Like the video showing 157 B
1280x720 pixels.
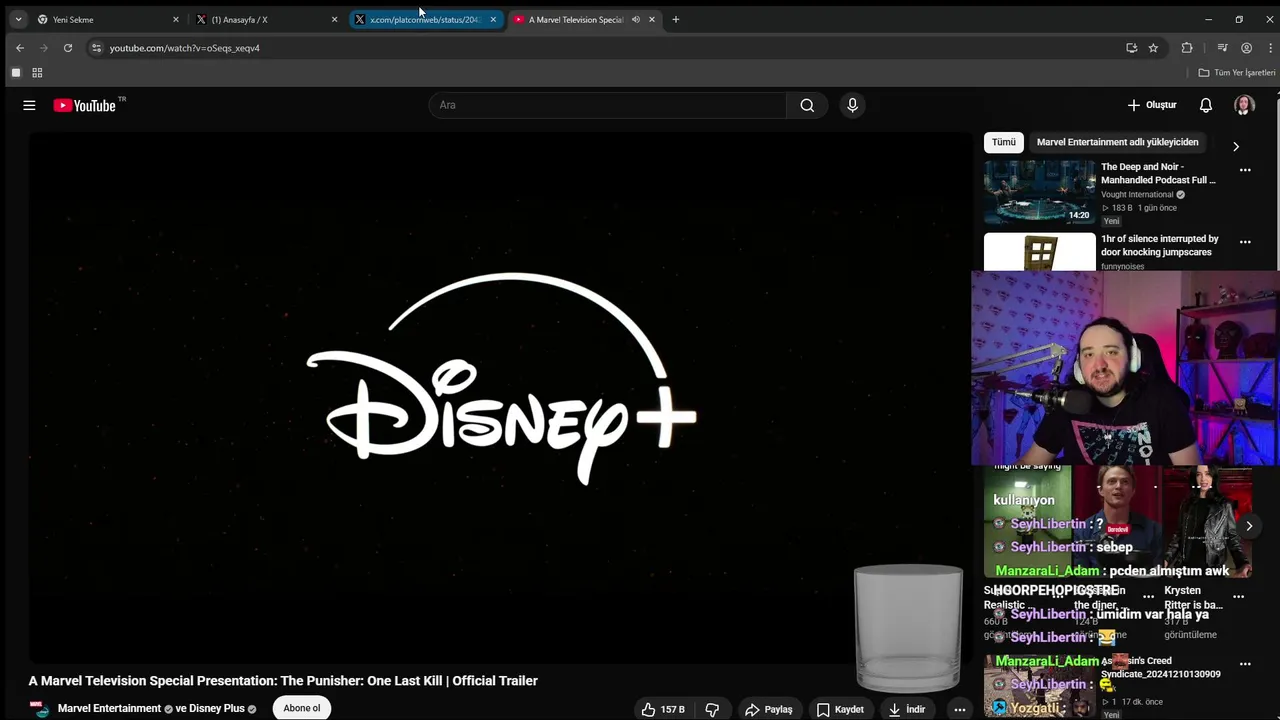(x=663, y=709)
